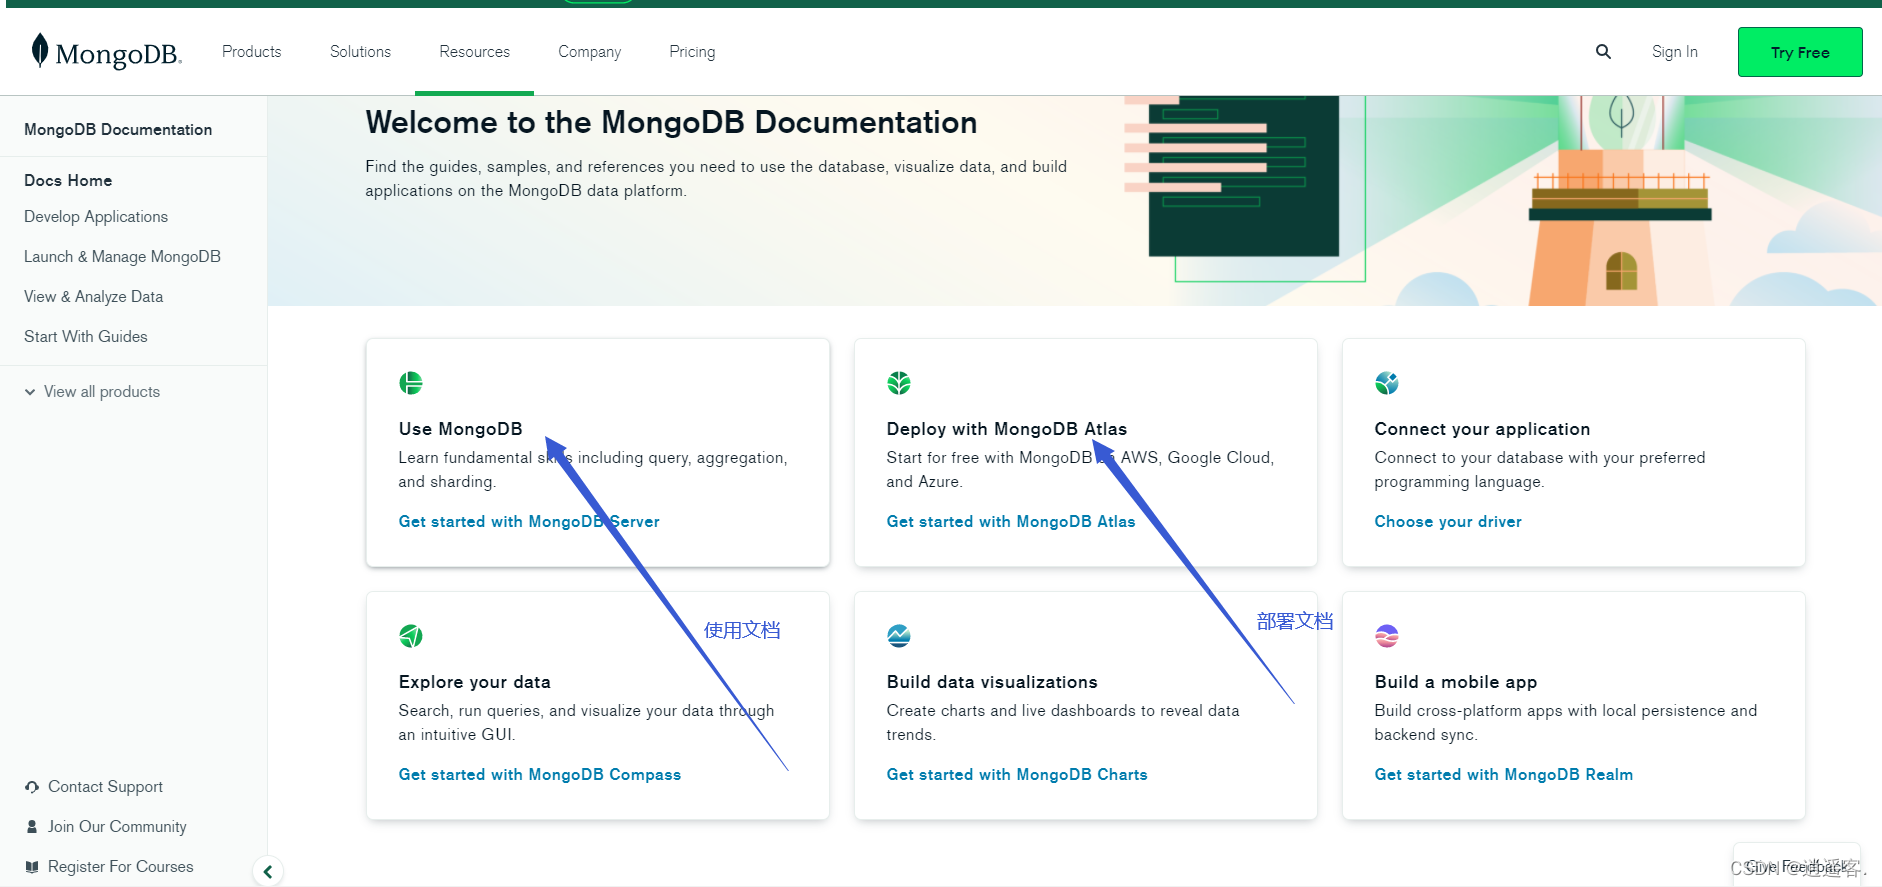Image resolution: width=1882 pixels, height=887 pixels.
Task: Click the Deploy with MongoDB Atlas title
Action: click(1007, 429)
